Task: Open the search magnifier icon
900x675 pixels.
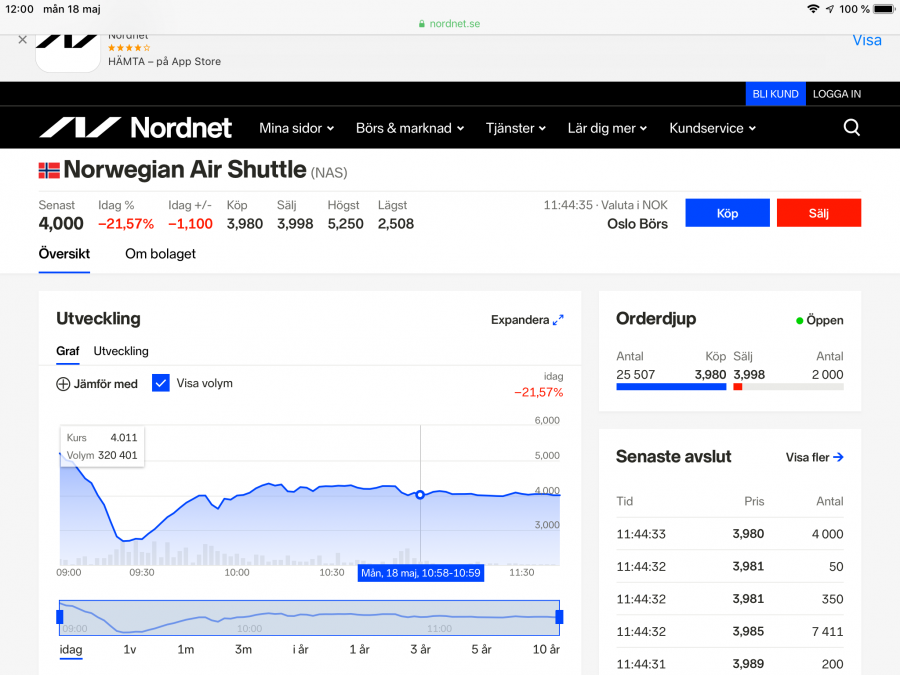Action: [x=851, y=128]
